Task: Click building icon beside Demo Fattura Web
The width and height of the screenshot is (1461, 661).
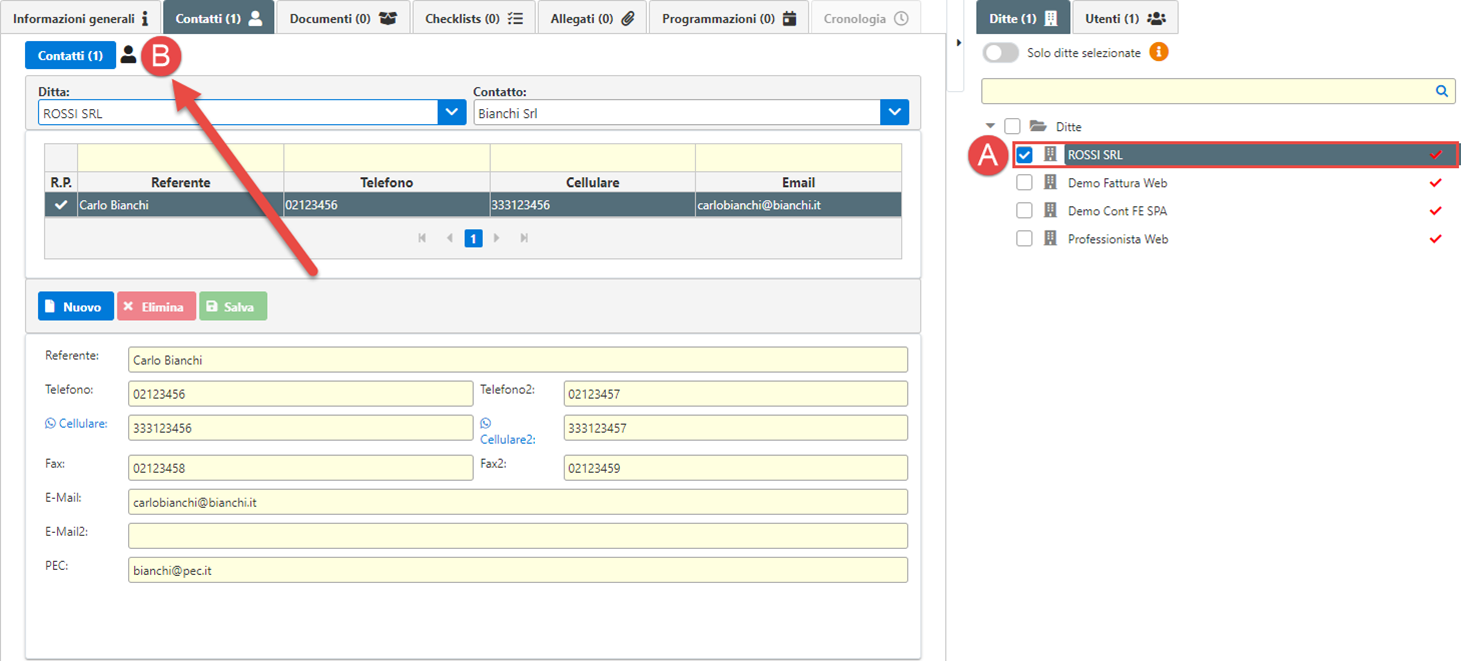Action: [1050, 183]
